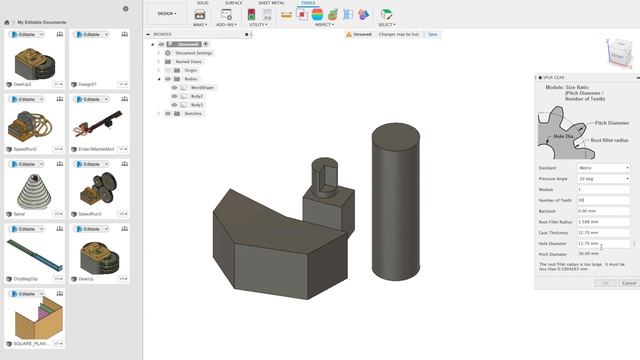Click share icon on Design01 card

coord(124,34)
